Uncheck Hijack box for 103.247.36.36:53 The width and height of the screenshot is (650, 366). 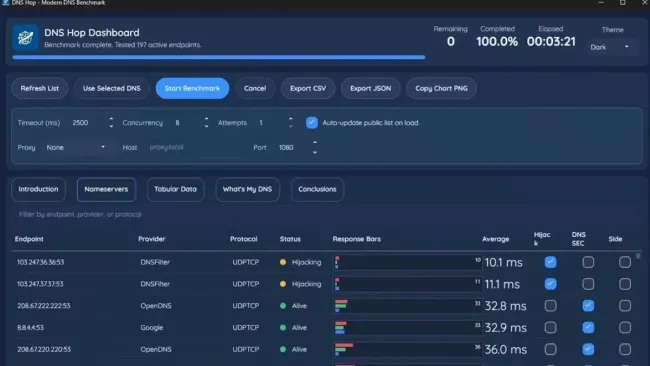click(551, 262)
